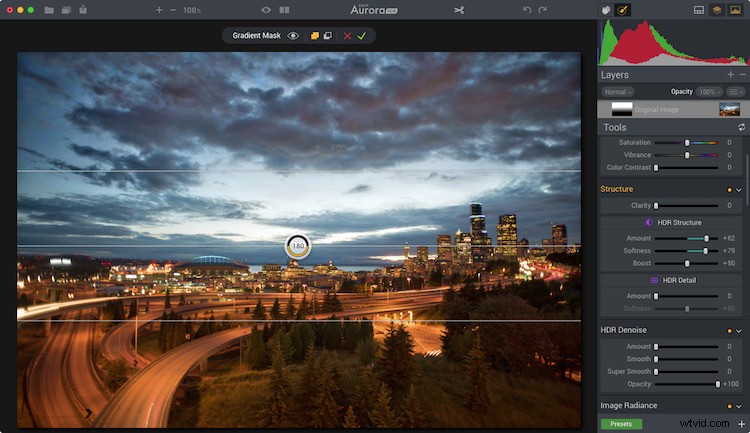
Task: Click the batch processing icon in toolbar
Action: click(x=66, y=10)
